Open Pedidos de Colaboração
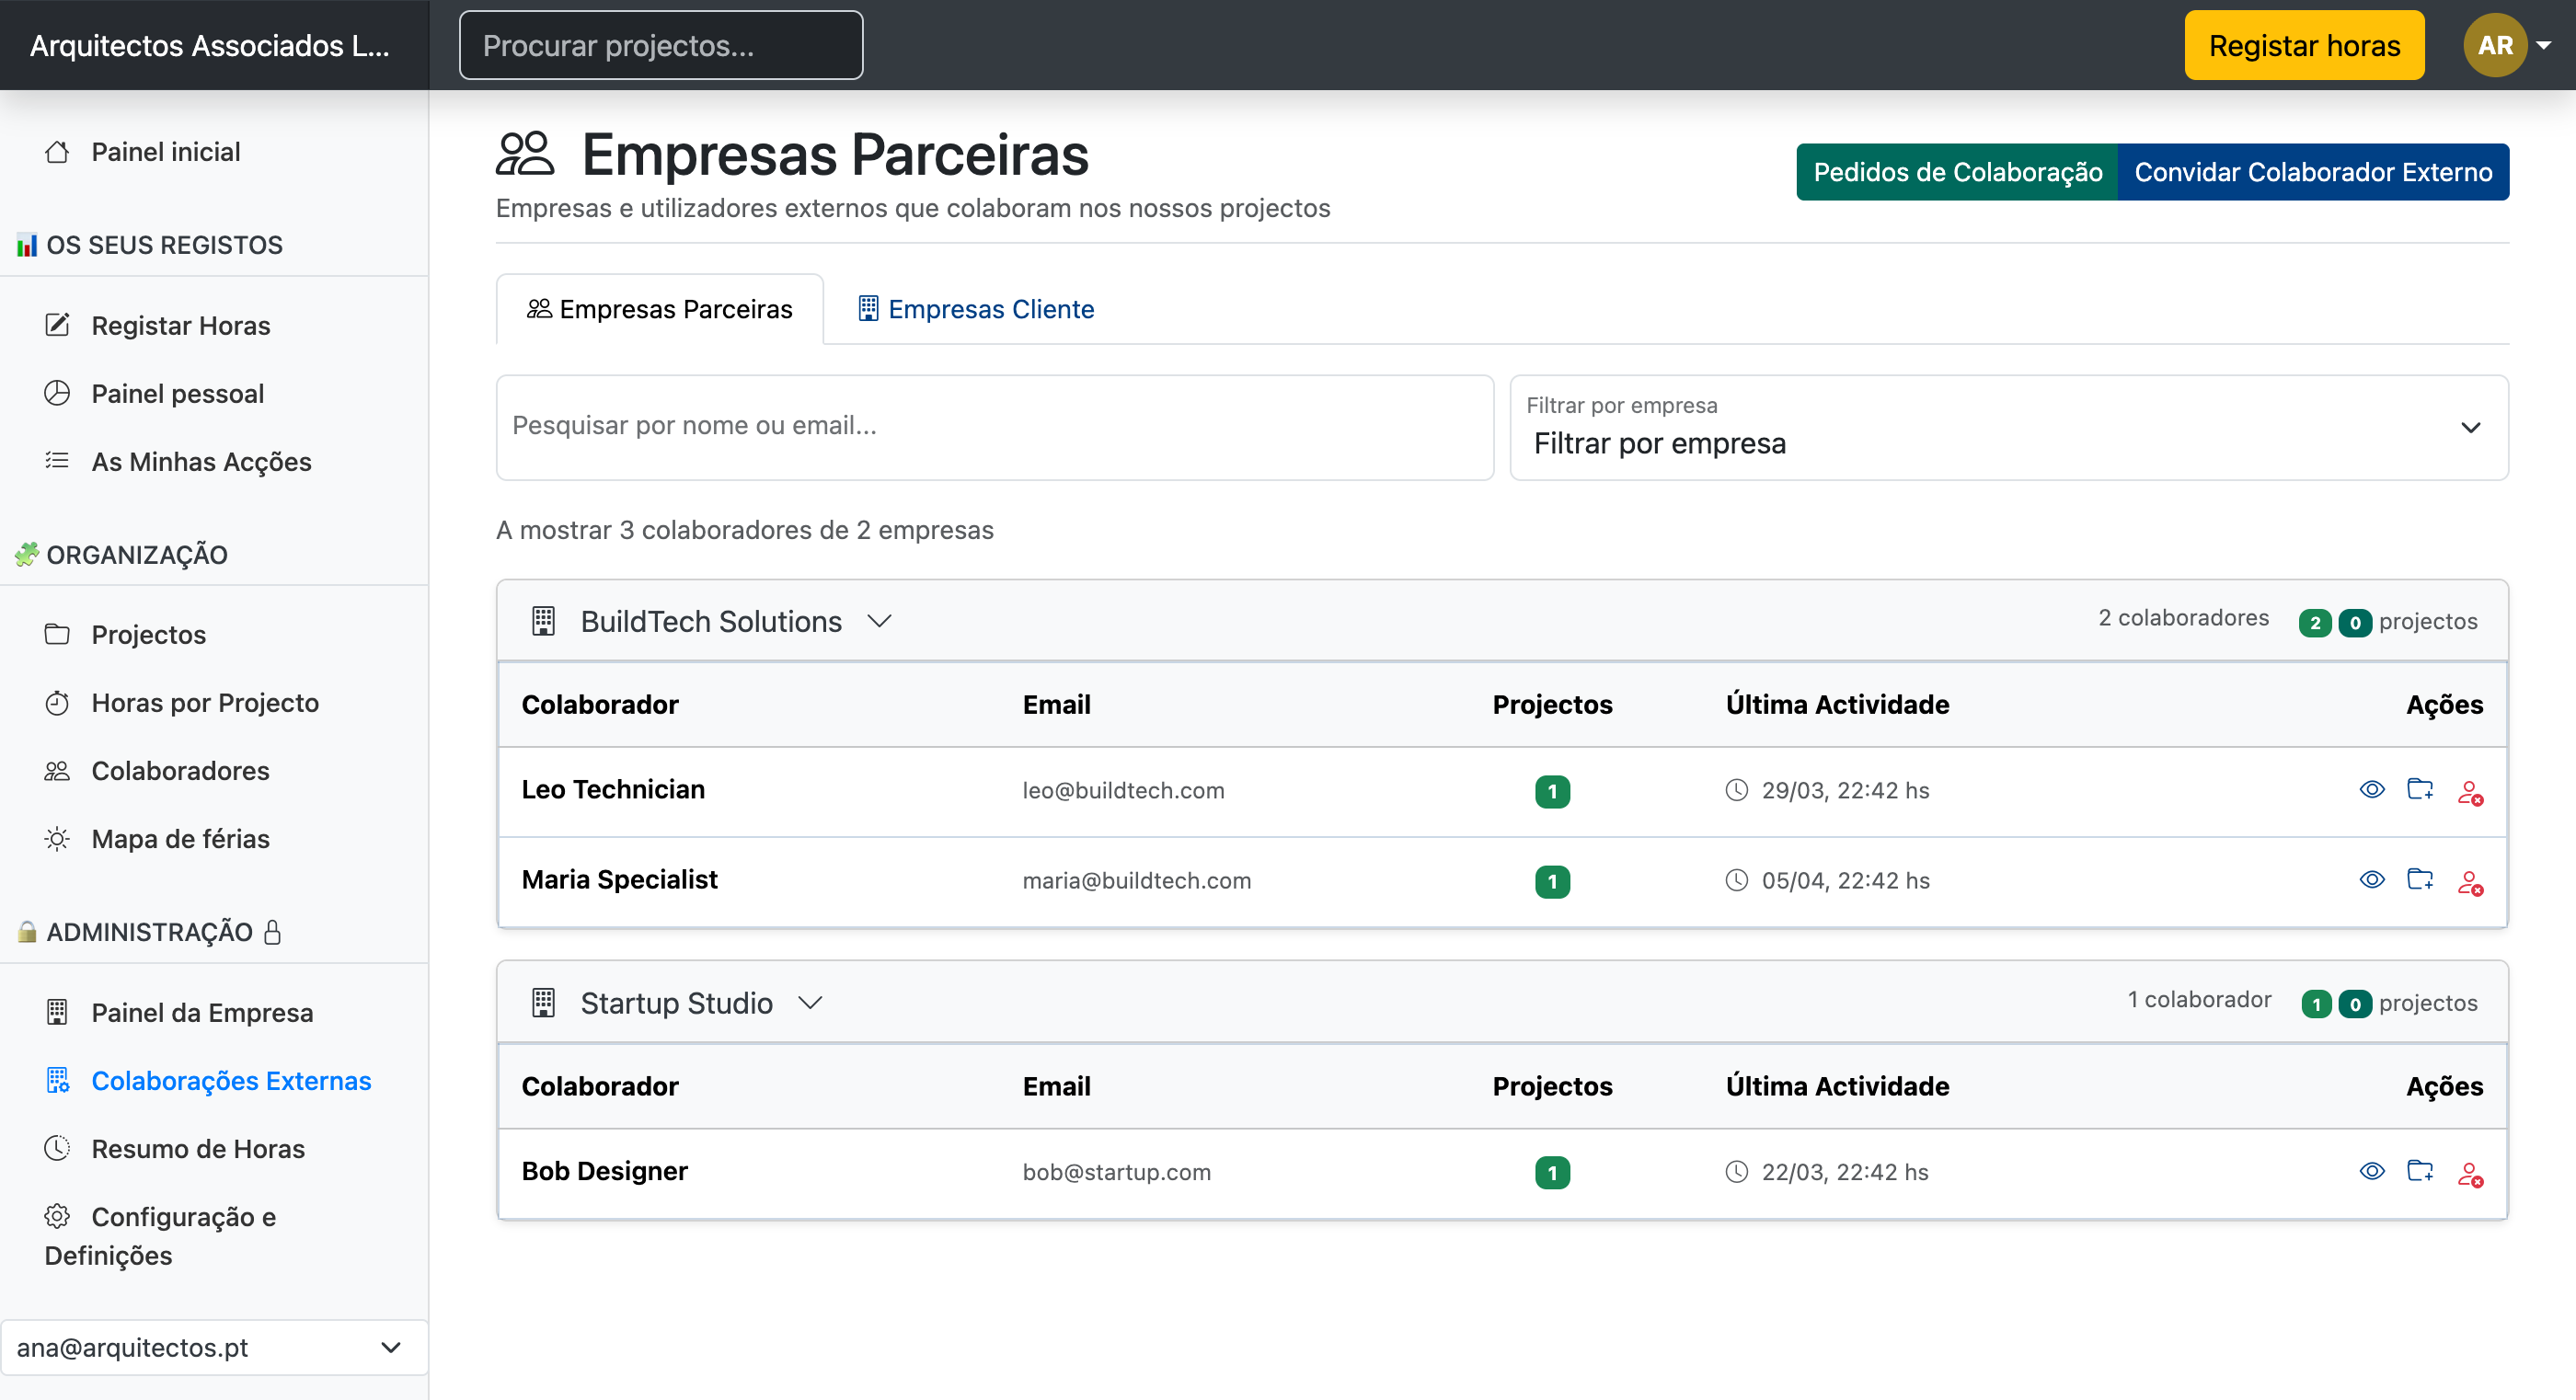Viewport: 2576px width, 1400px height. pyautogui.click(x=1956, y=171)
